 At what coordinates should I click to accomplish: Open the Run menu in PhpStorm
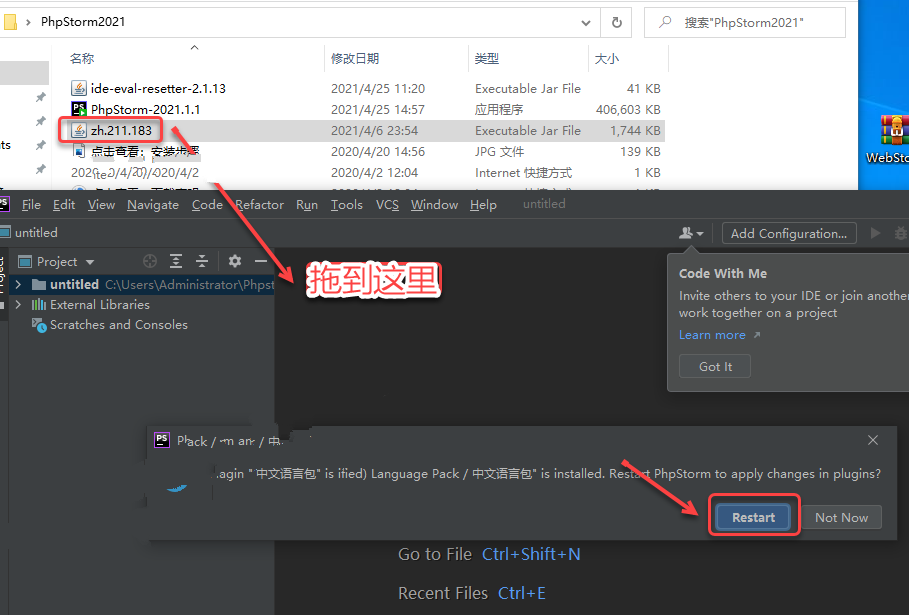(307, 205)
